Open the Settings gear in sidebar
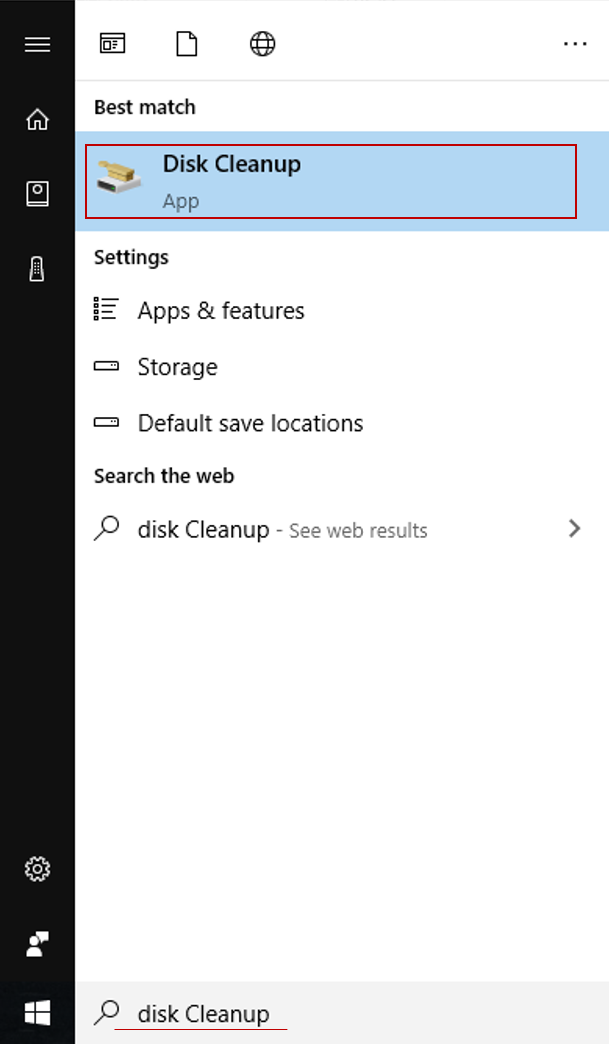This screenshot has width=609, height=1044. (x=37, y=869)
